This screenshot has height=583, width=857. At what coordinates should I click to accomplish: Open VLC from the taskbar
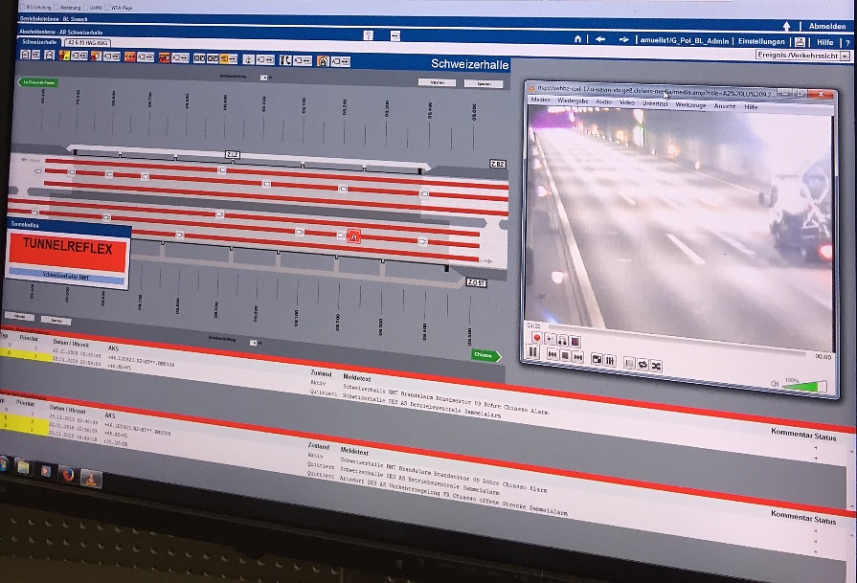click(91, 479)
